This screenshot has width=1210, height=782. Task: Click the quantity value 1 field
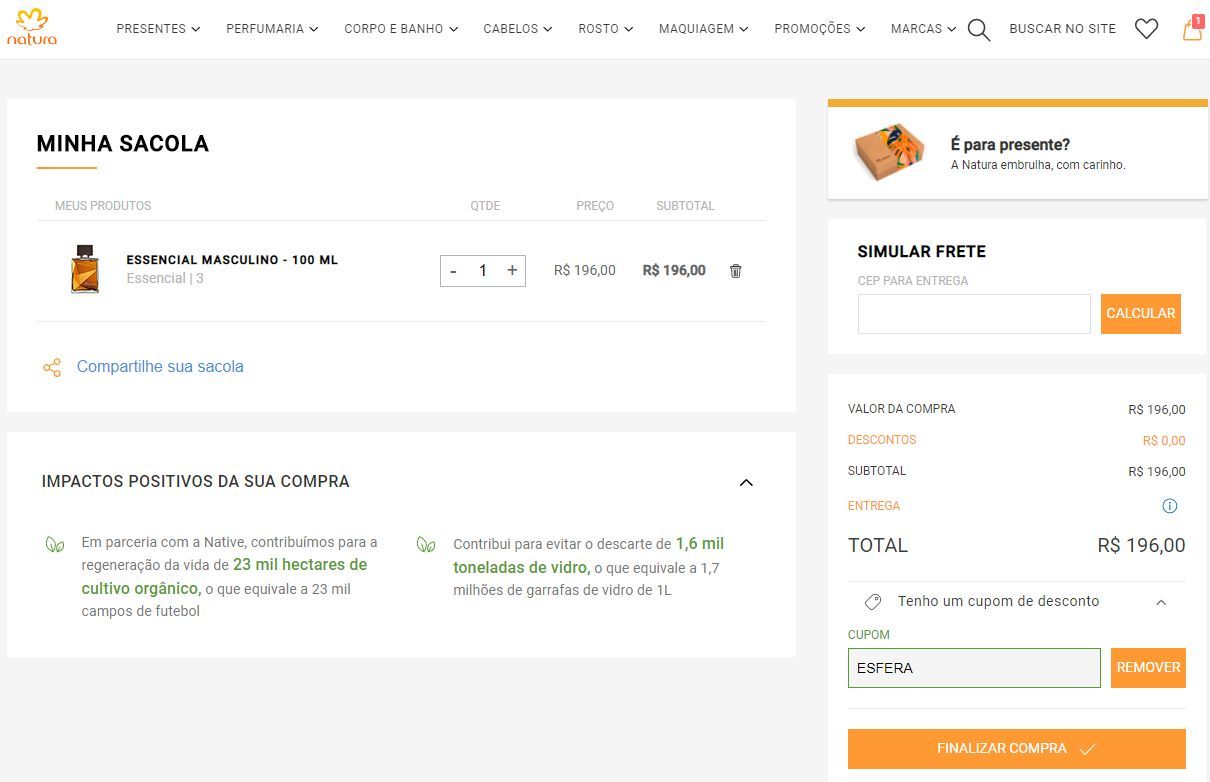(483, 271)
